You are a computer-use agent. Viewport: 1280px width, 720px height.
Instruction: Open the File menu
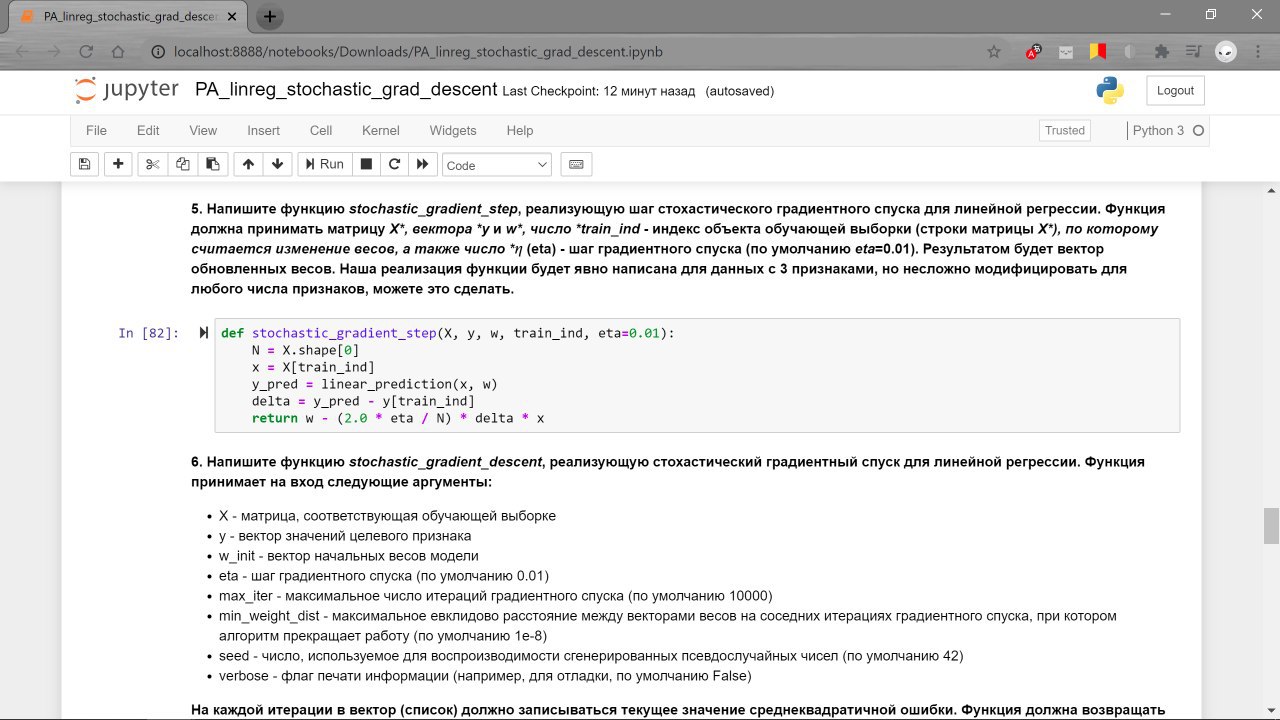pos(96,130)
